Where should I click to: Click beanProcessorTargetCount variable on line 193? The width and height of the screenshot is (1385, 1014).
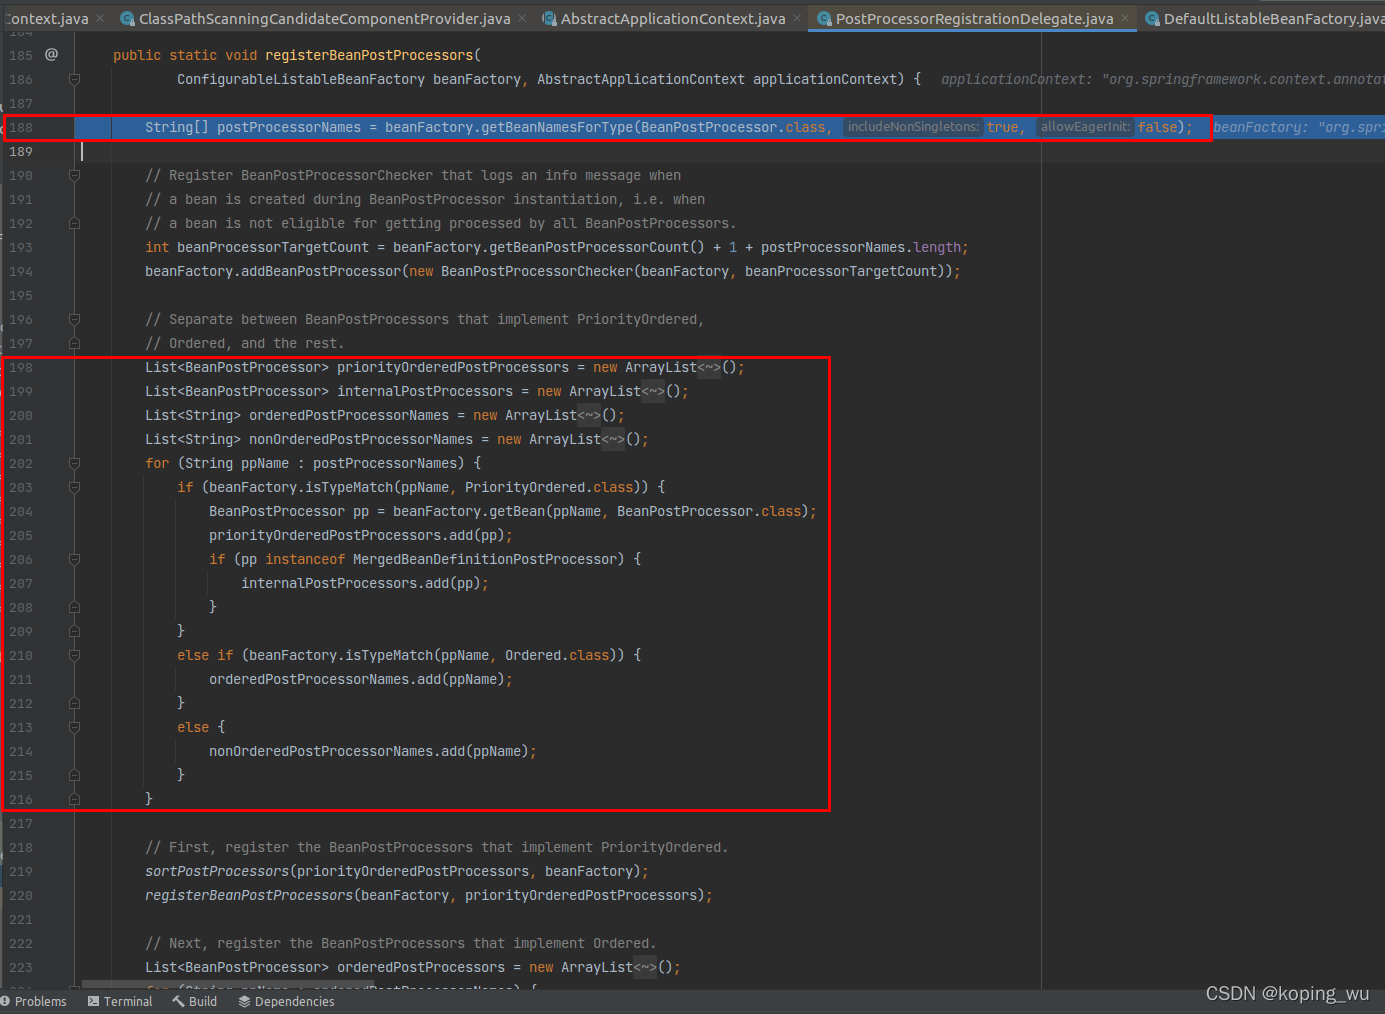[x=273, y=247]
